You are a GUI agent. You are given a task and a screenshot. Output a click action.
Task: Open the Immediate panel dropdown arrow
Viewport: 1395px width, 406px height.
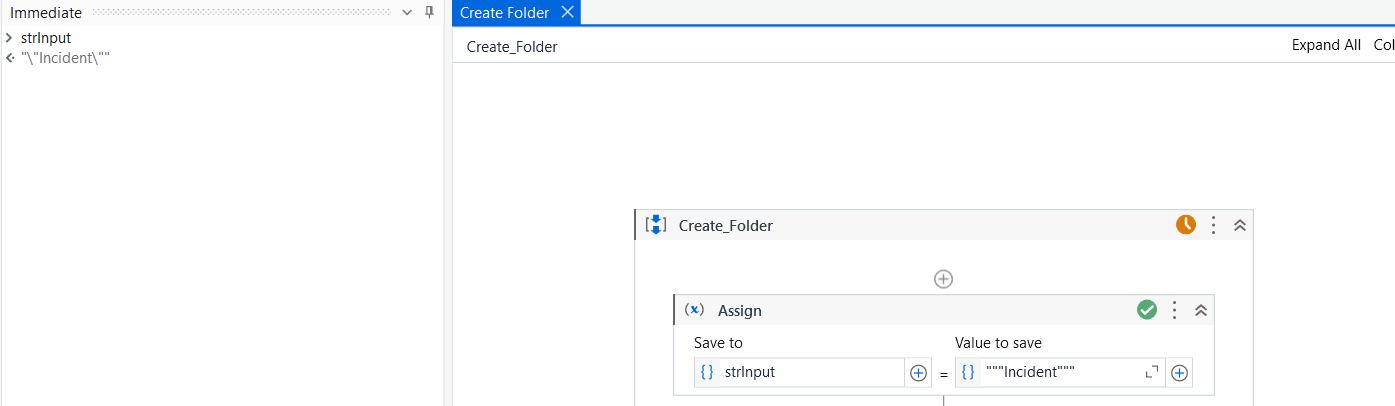[x=407, y=13]
